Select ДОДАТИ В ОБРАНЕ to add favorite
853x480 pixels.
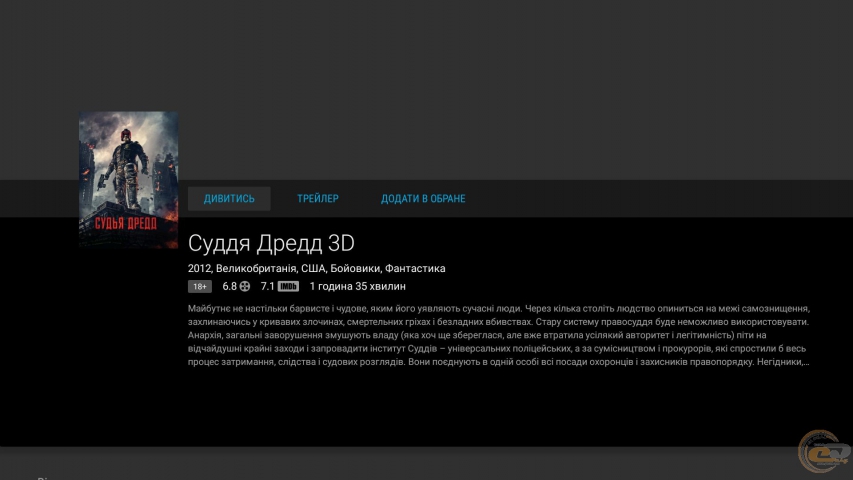[x=423, y=199]
